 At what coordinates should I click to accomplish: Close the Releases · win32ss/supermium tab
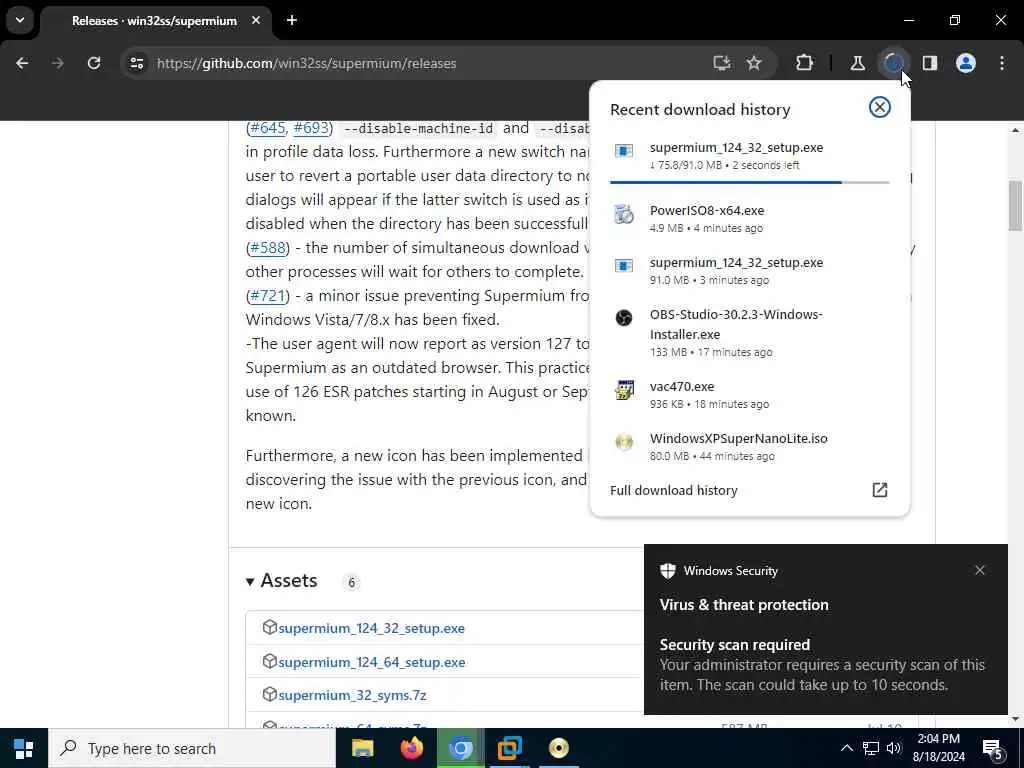point(256,20)
